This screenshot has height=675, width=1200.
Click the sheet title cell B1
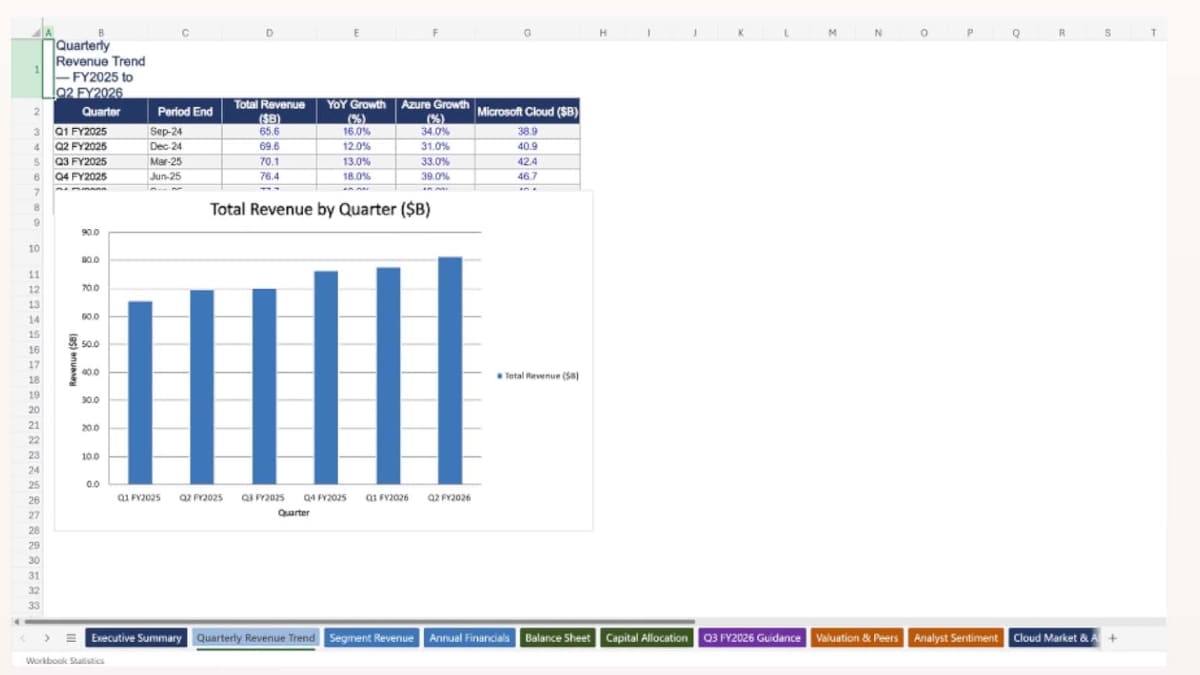100,69
